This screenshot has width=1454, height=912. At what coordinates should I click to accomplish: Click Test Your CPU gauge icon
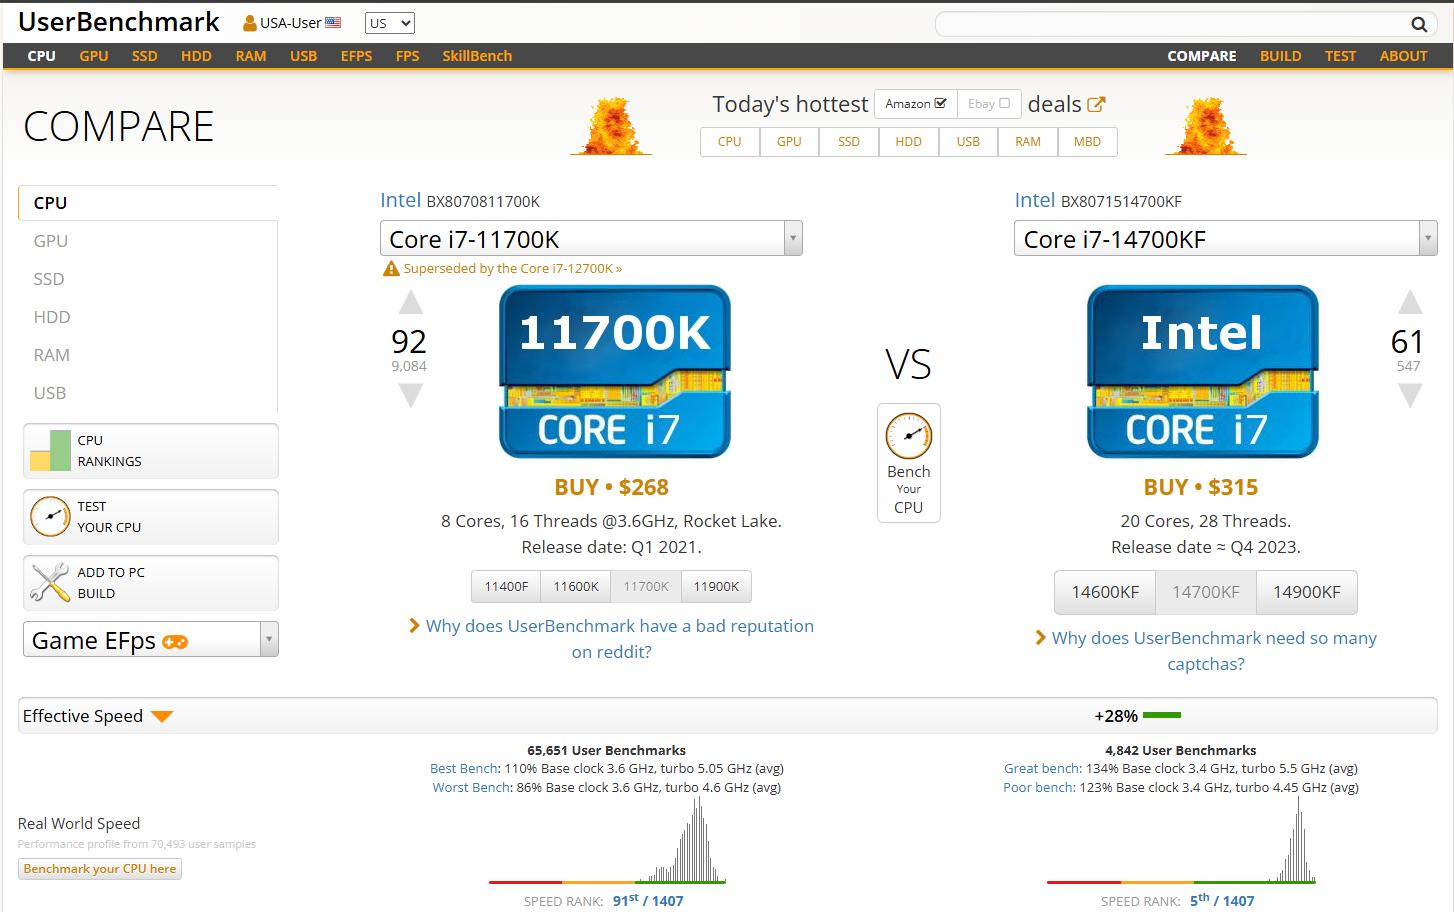(x=50, y=517)
